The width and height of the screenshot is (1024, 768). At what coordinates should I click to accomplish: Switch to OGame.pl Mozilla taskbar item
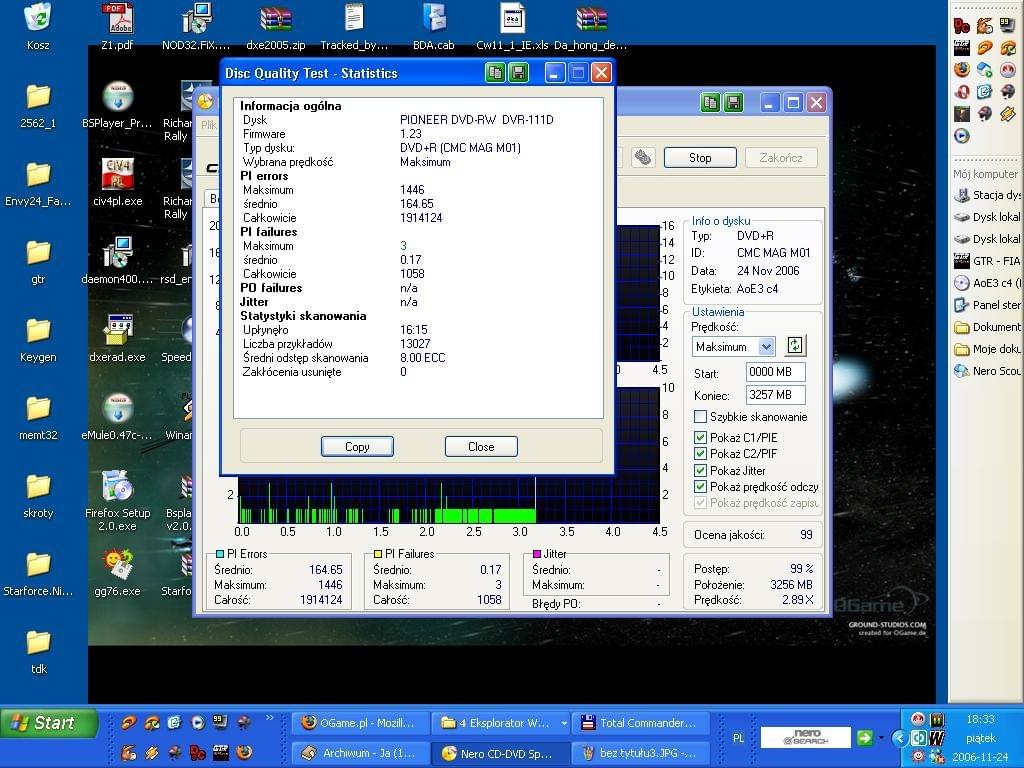point(360,723)
